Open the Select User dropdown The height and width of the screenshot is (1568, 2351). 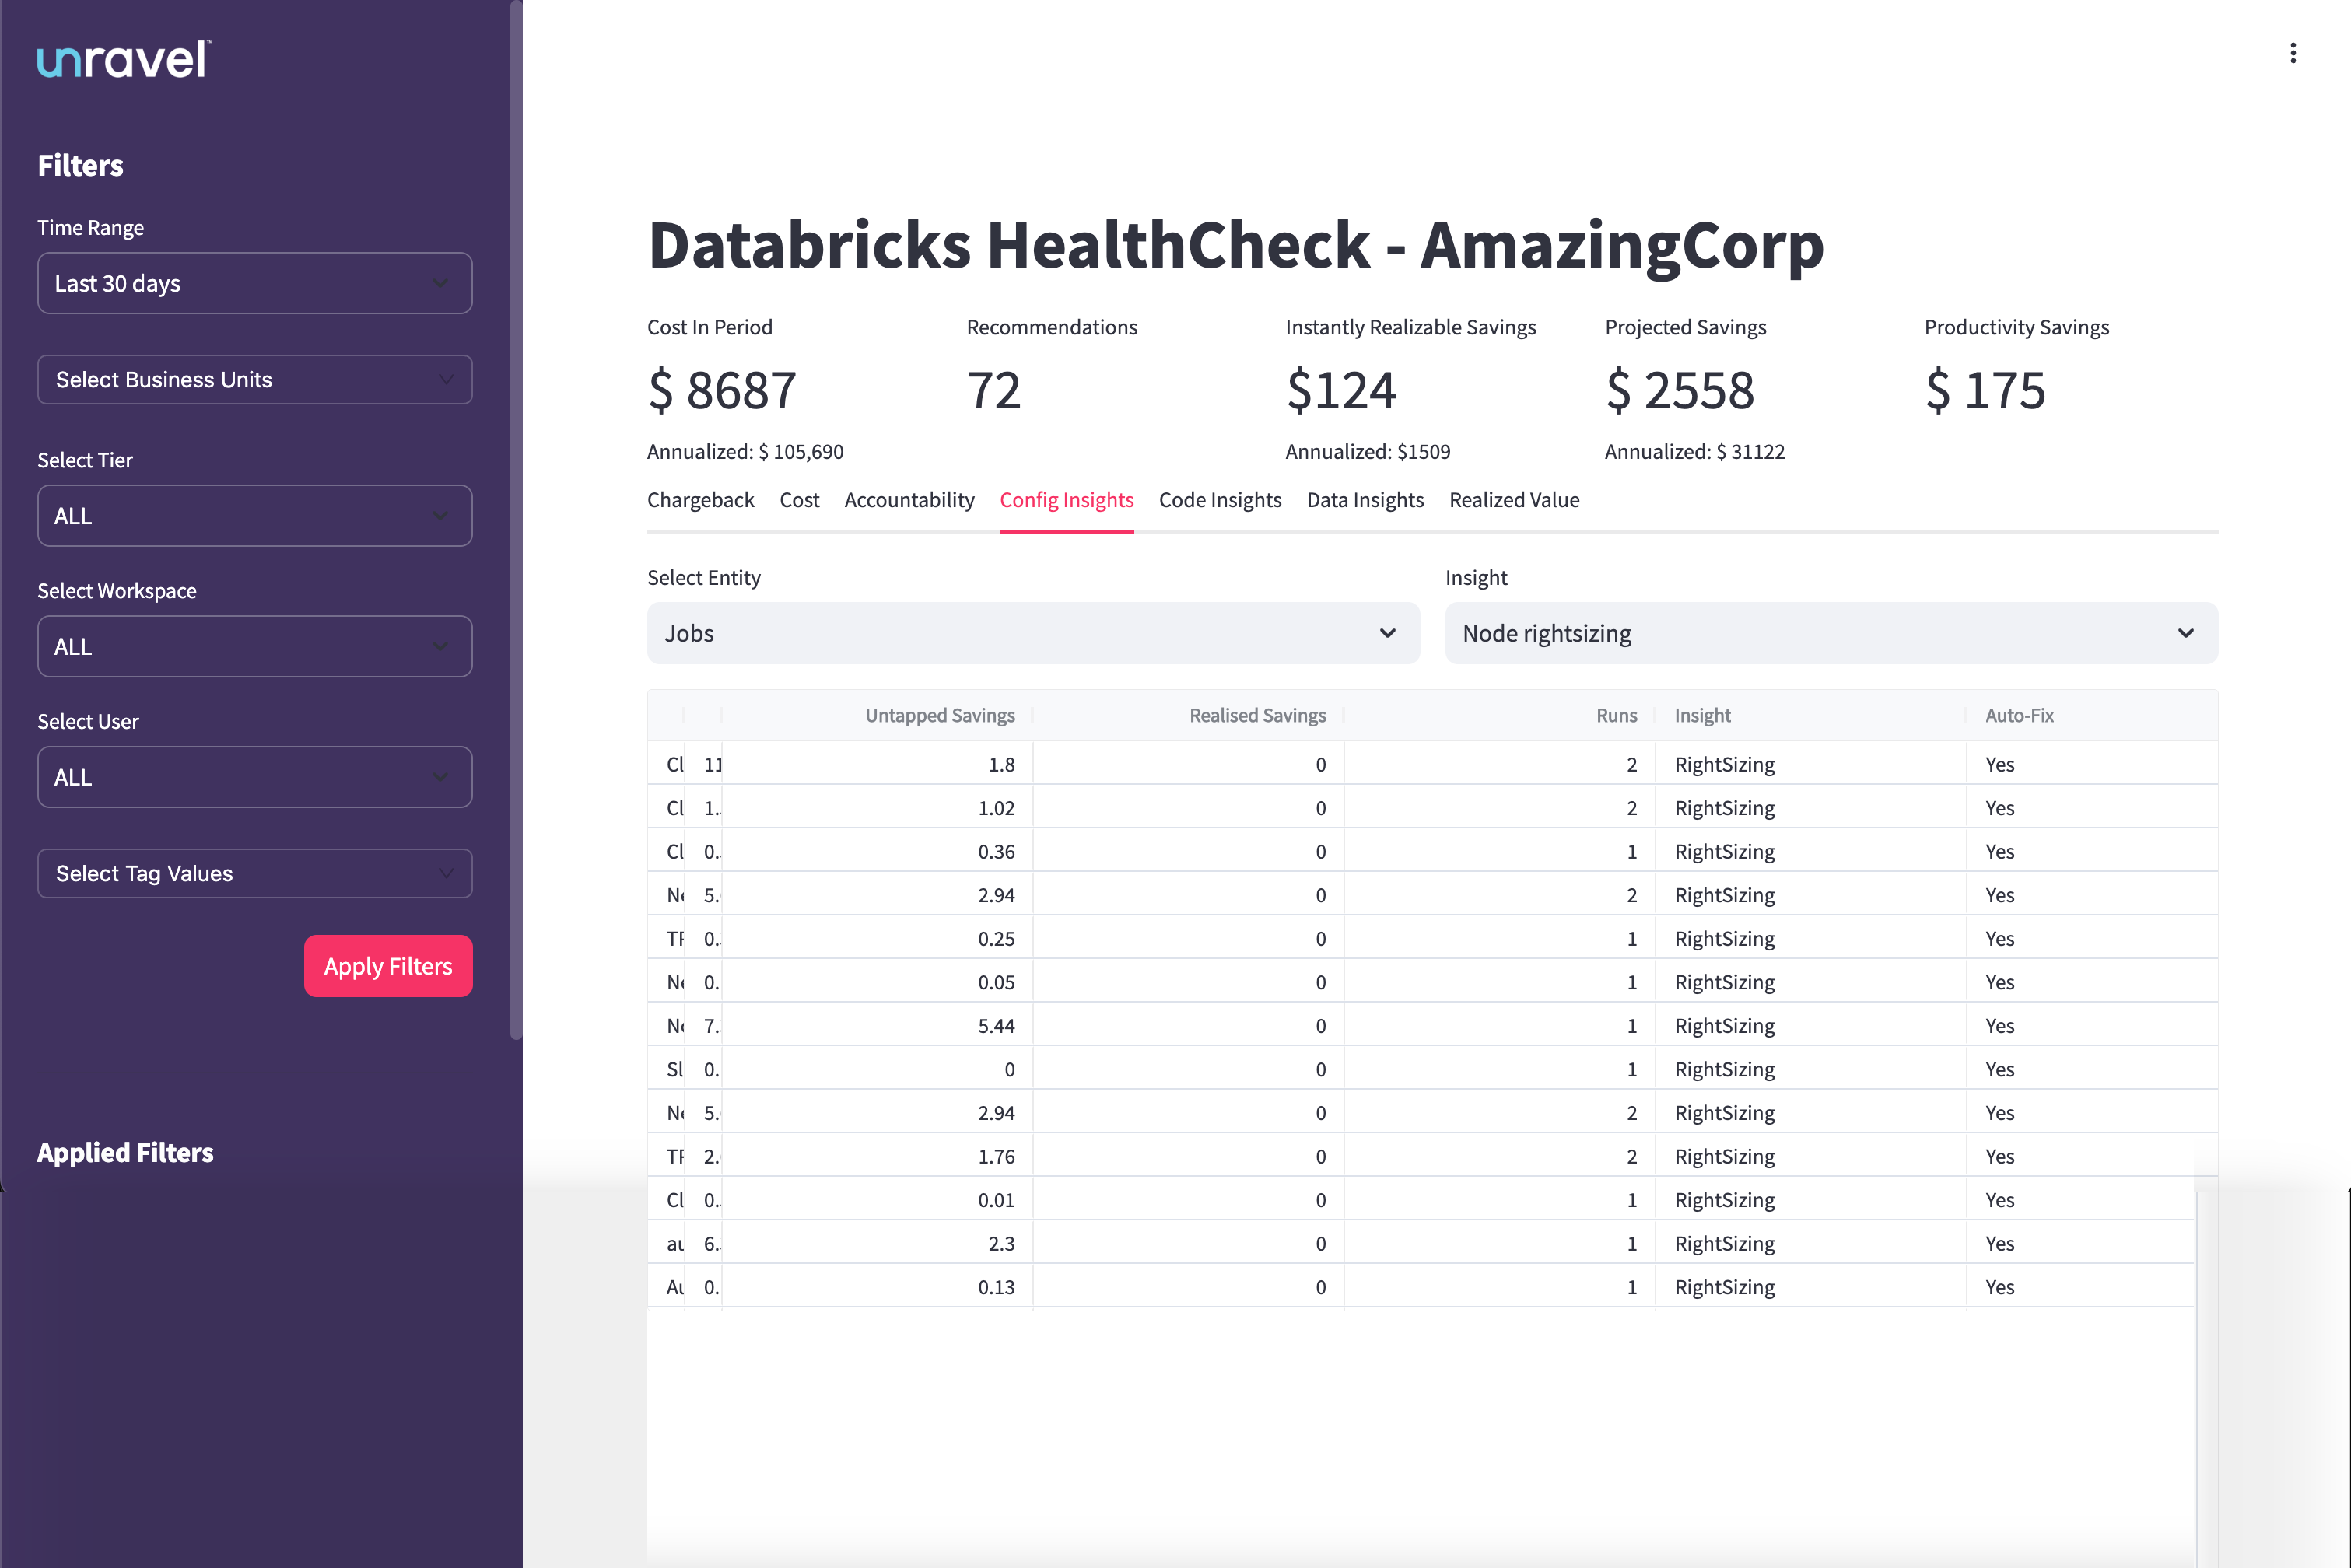tap(254, 777)
